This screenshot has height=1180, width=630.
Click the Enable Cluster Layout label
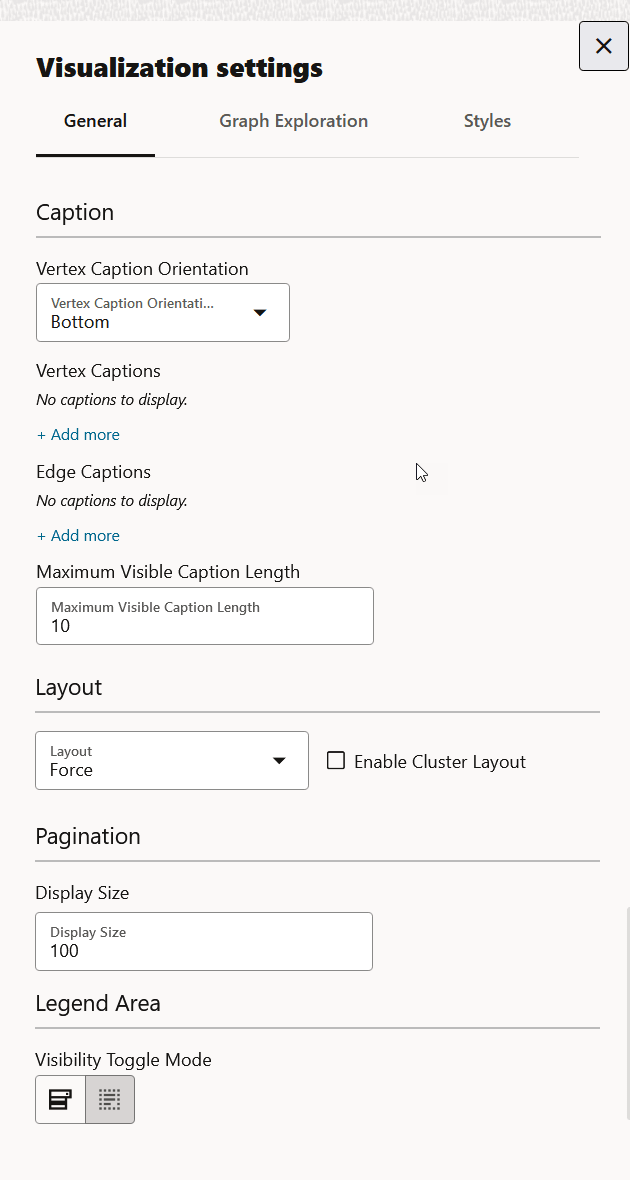point(440,762)
